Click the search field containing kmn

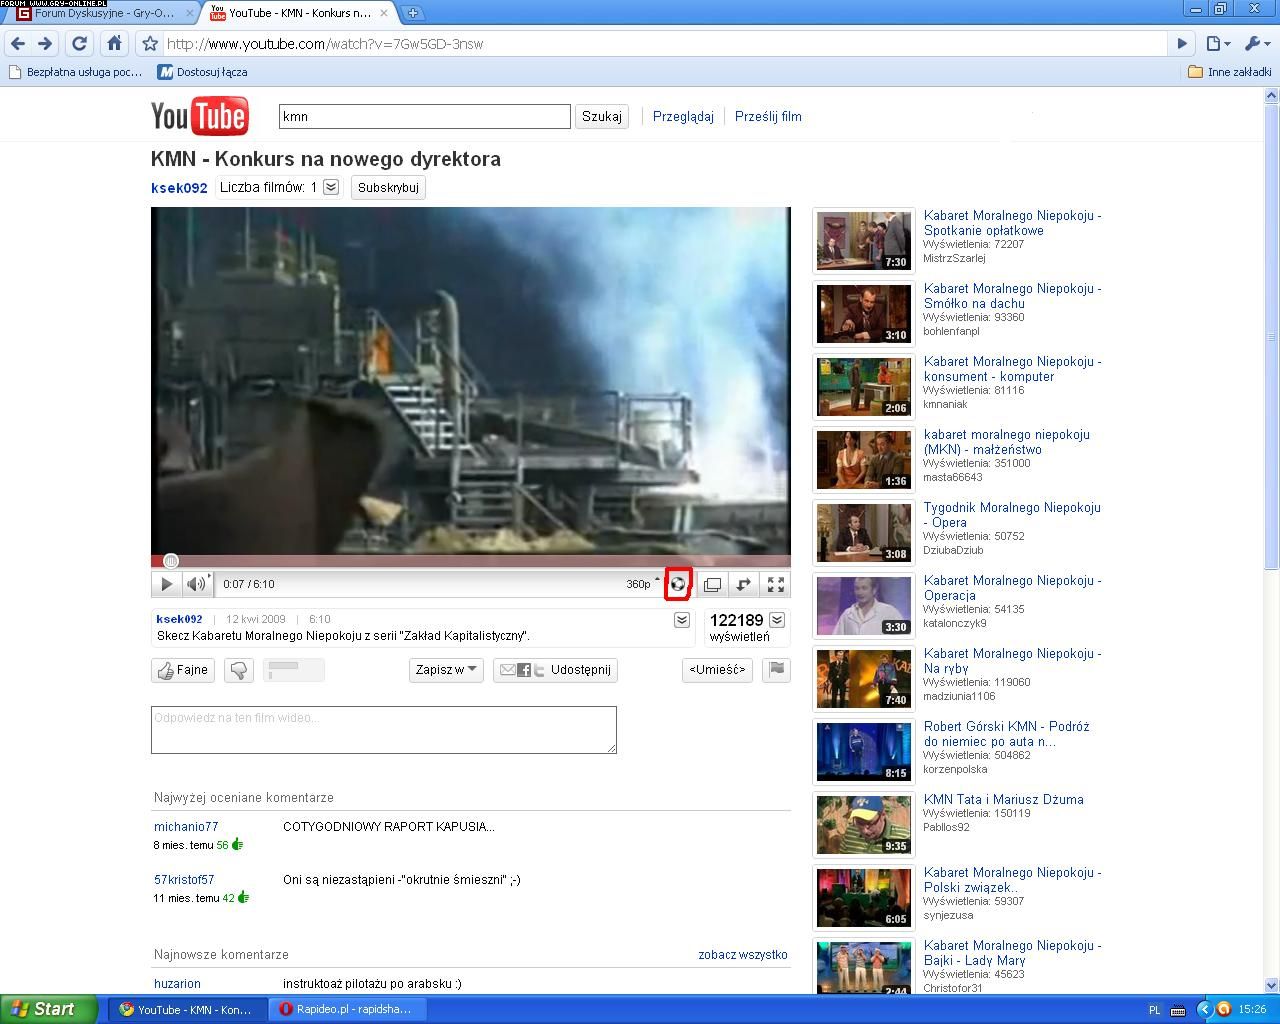[x=425, y=116]
